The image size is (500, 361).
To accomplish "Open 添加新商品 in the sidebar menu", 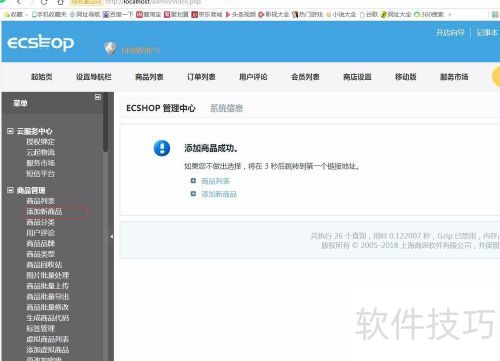I will click(x=44, y=212).
